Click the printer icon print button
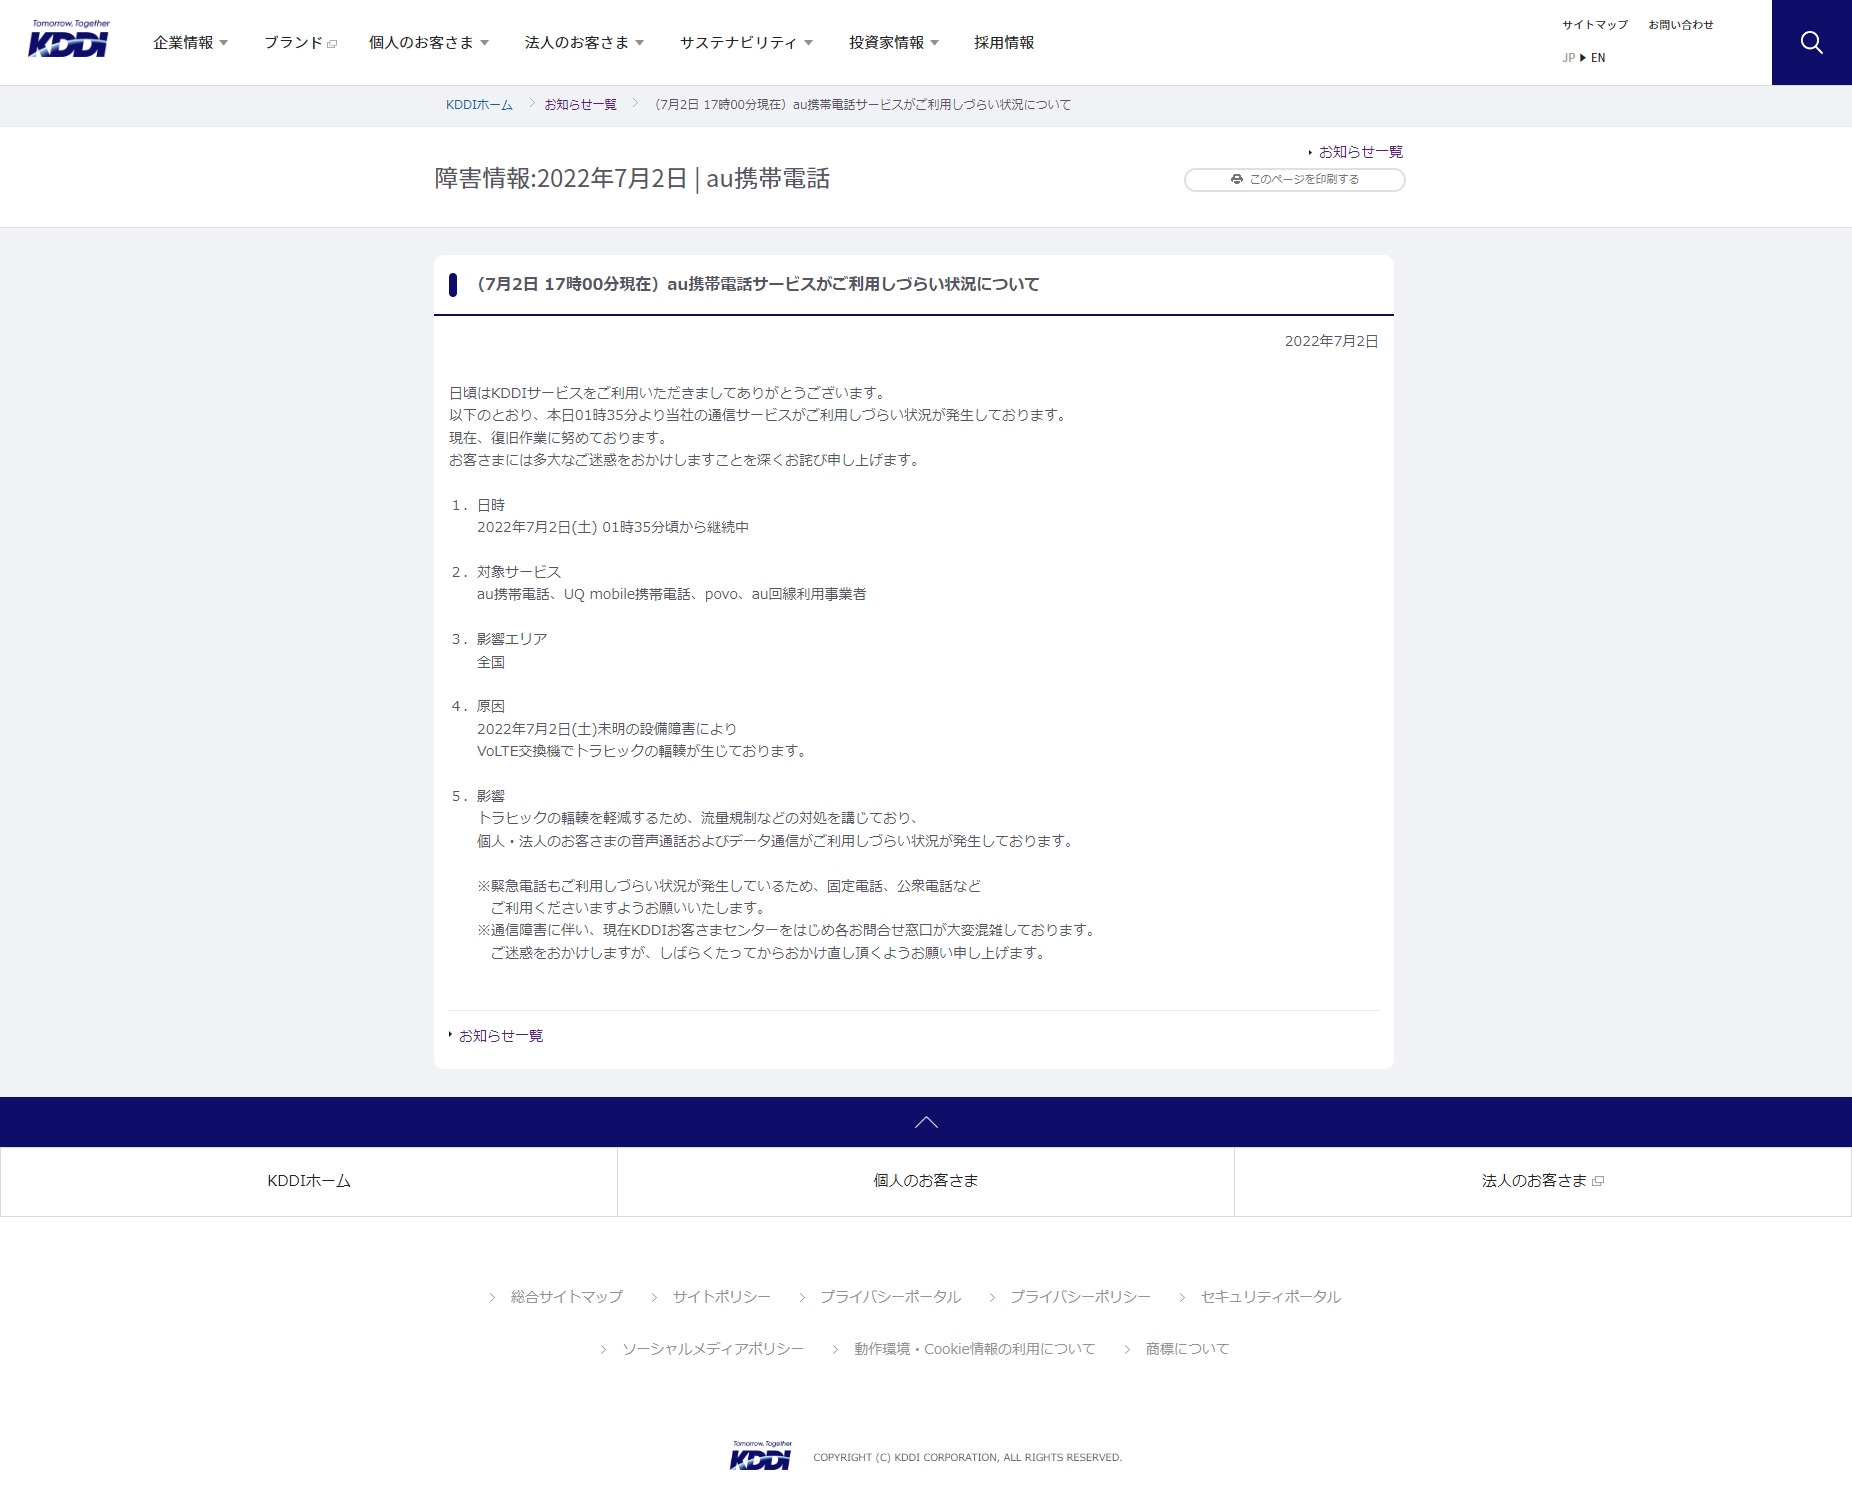 pyautogui.click(x=1294, y=179)
